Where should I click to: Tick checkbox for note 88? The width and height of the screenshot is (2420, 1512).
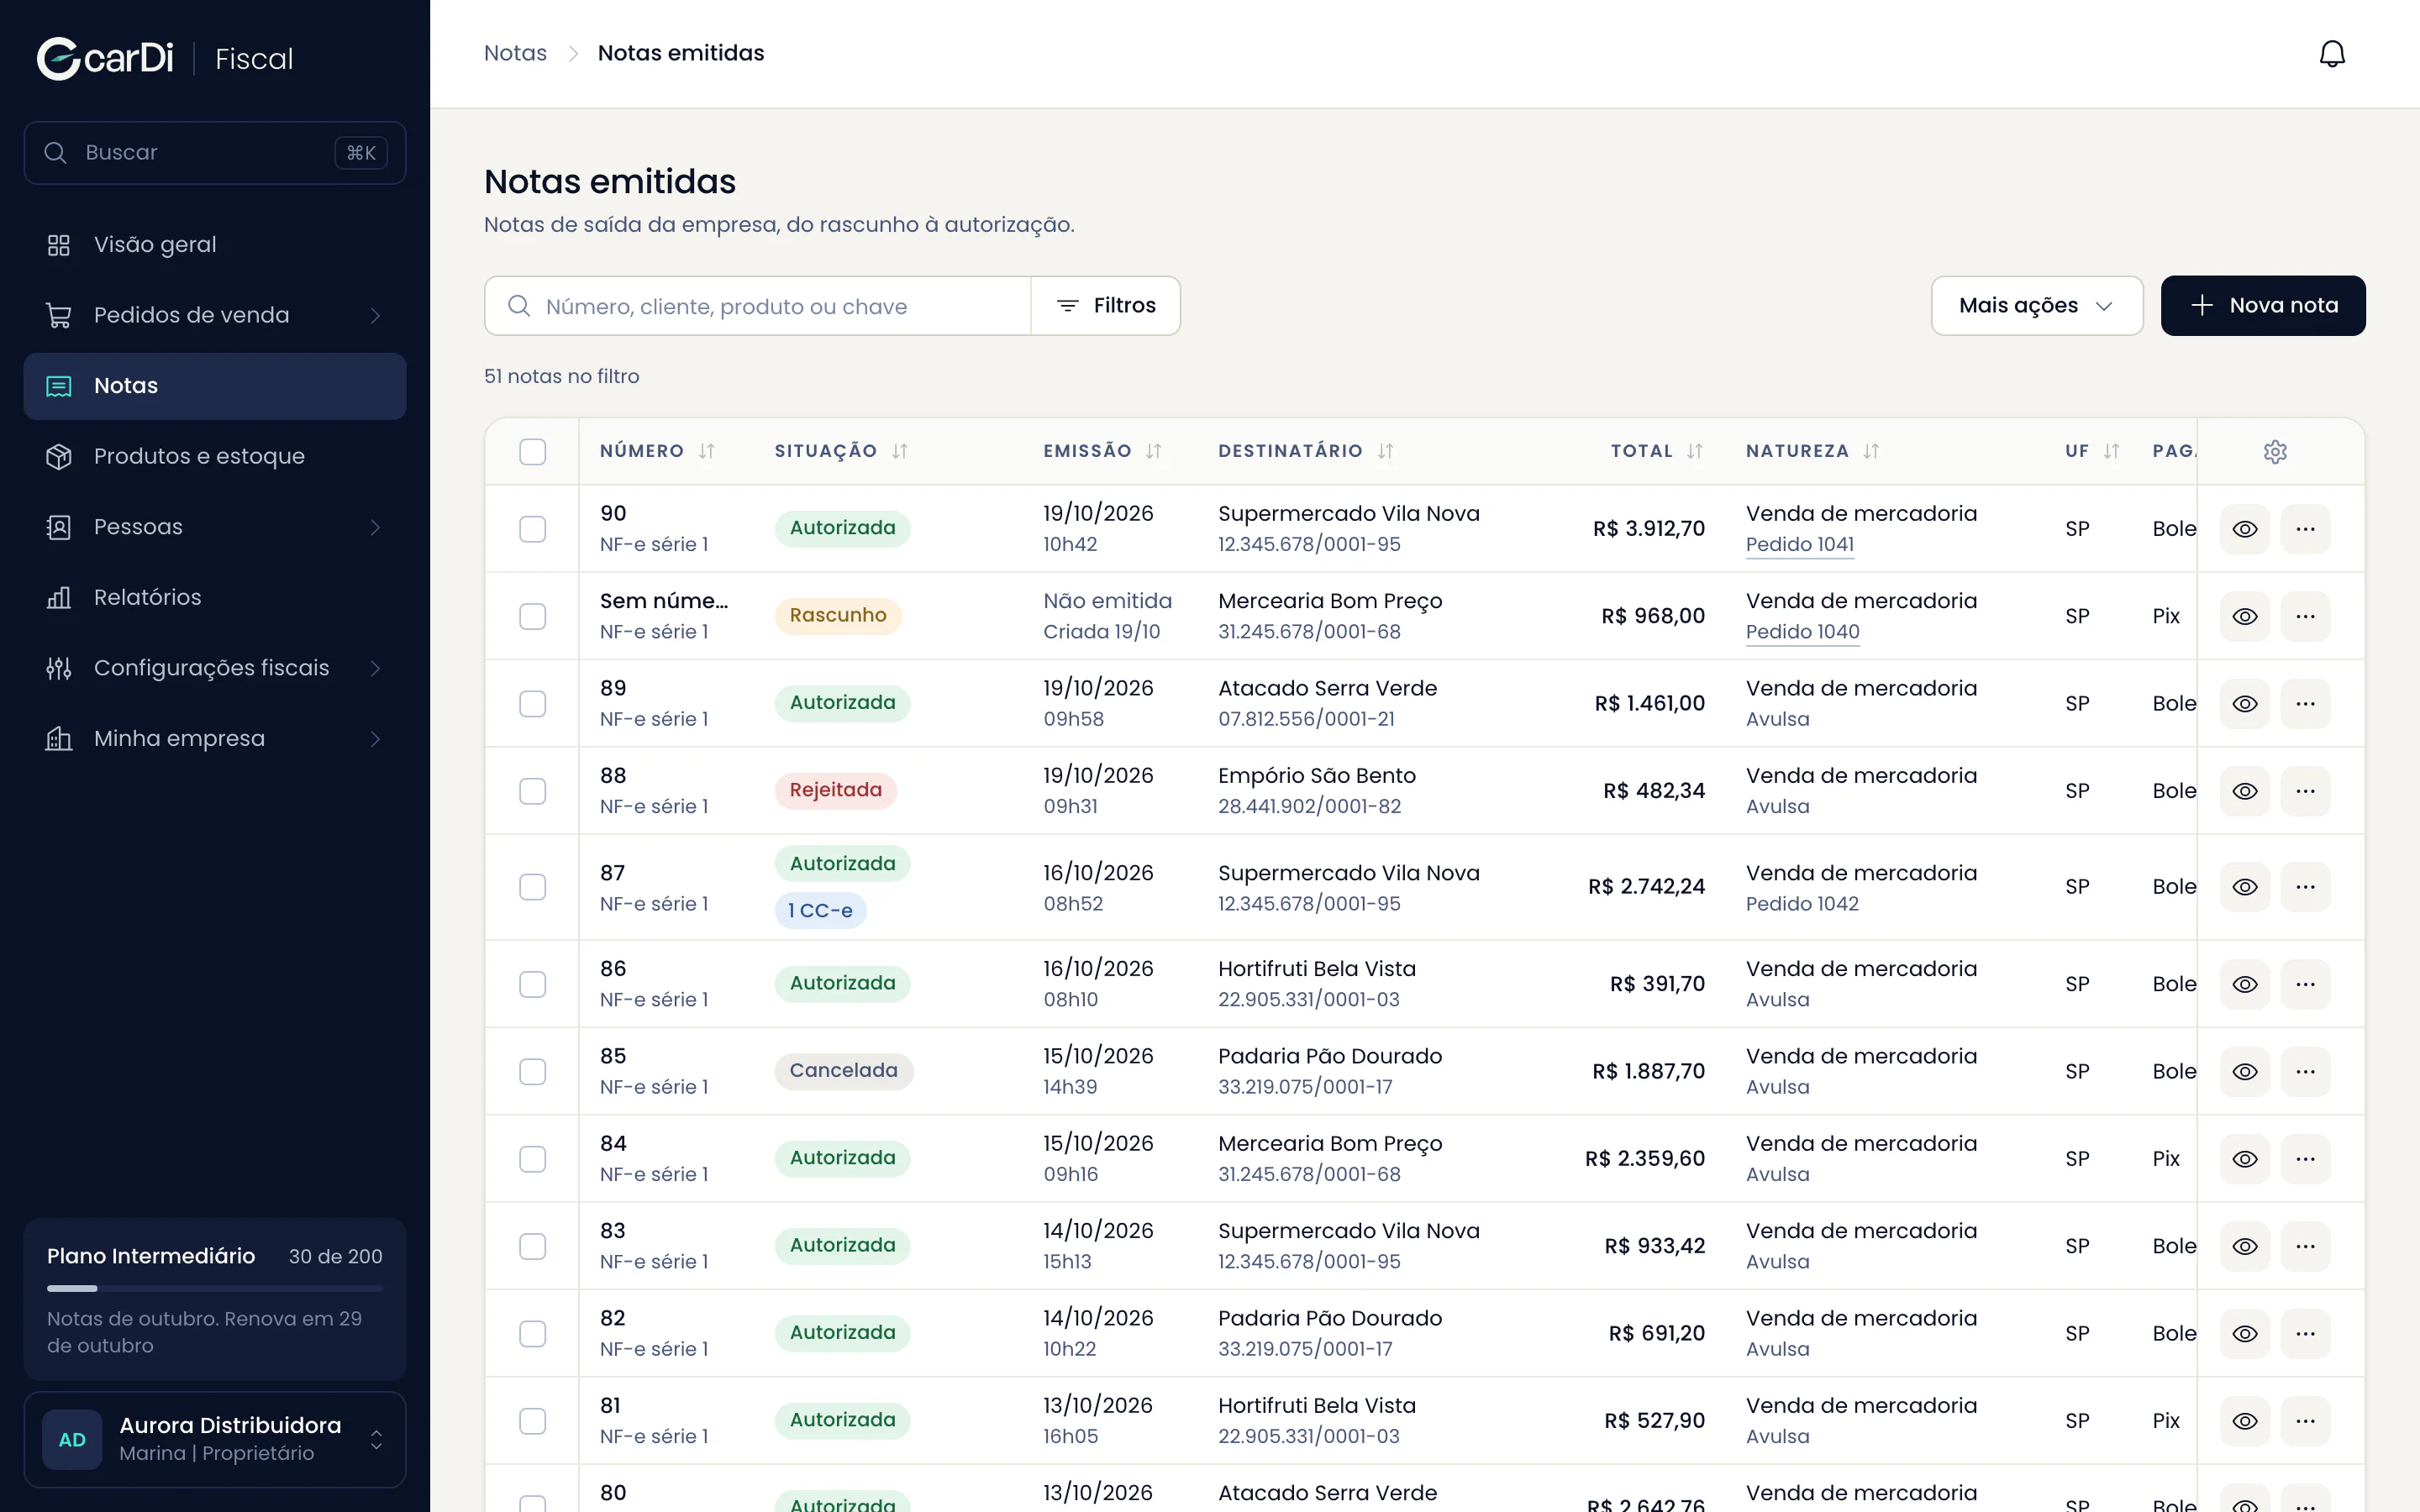coord(533,791)
